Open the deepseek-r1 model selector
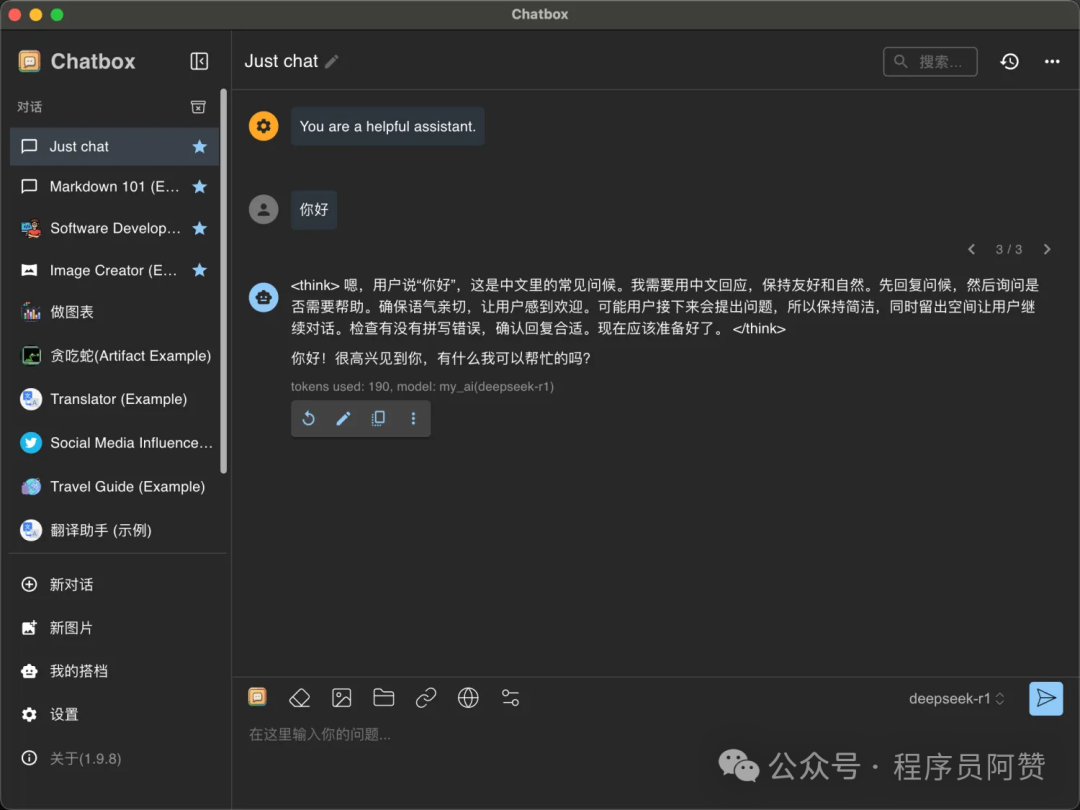 pos(956,699)
